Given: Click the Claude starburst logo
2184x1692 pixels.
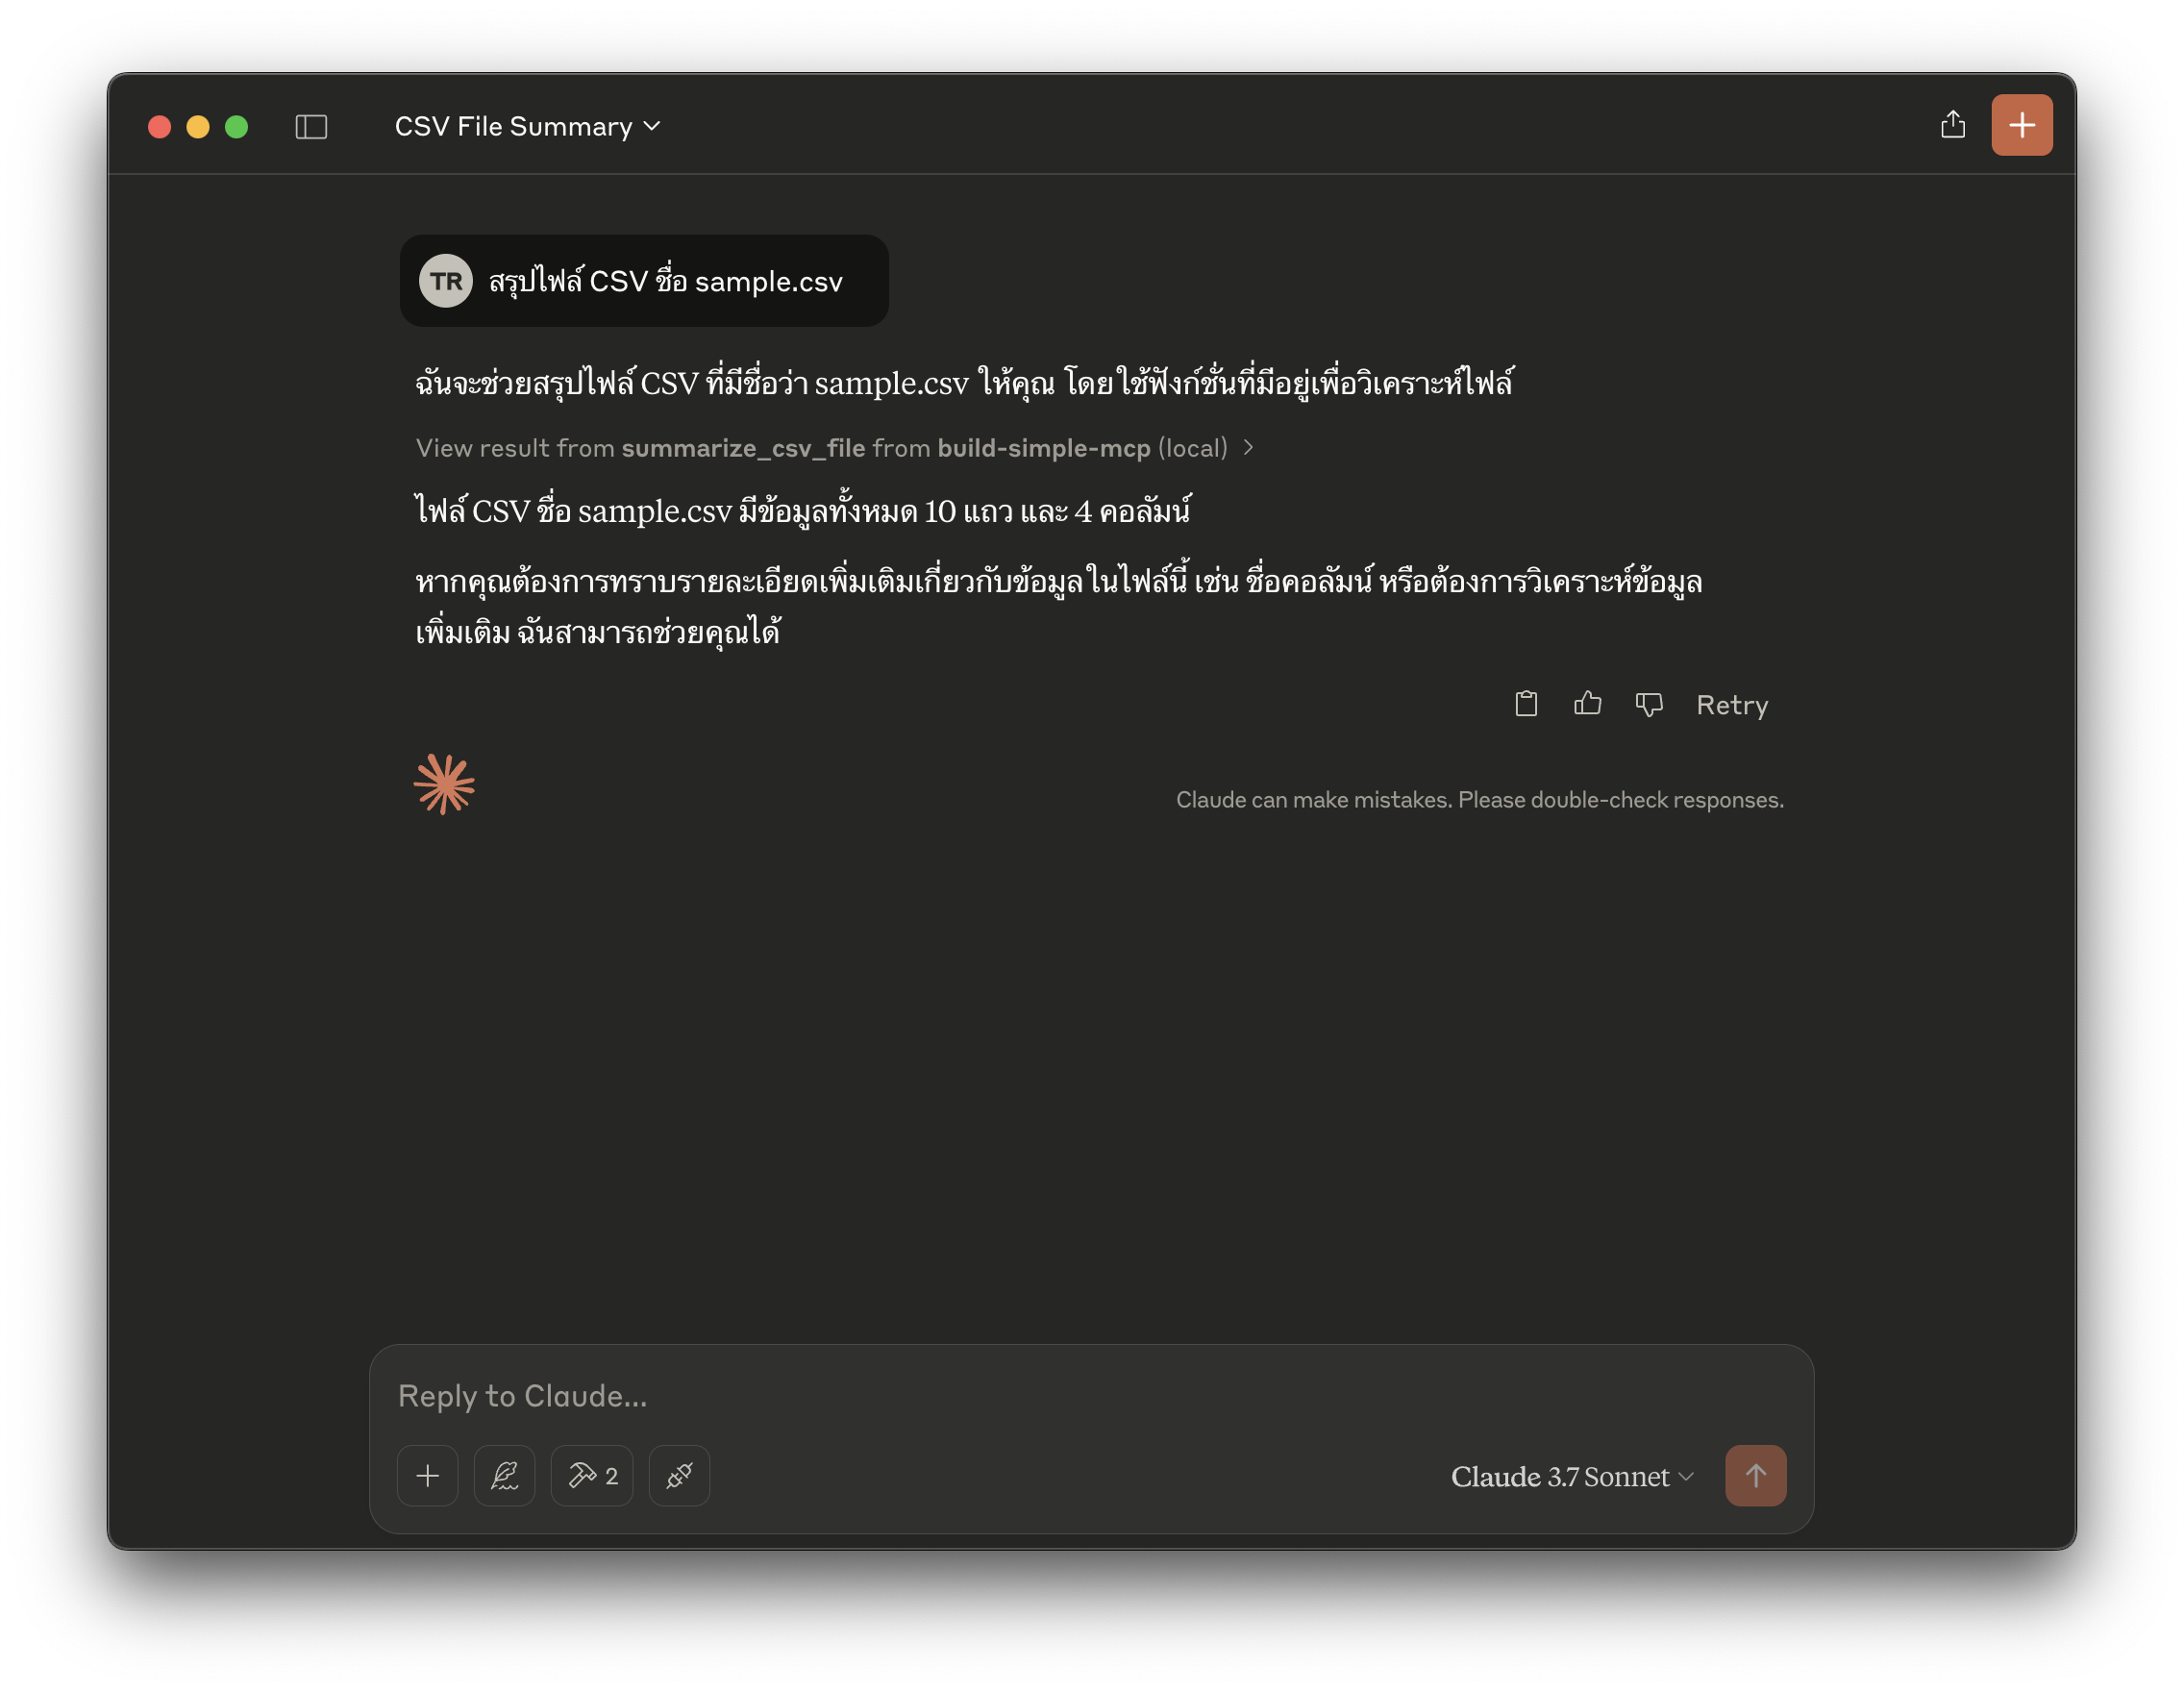Looking at the screenshot, I should pos(444,784).
